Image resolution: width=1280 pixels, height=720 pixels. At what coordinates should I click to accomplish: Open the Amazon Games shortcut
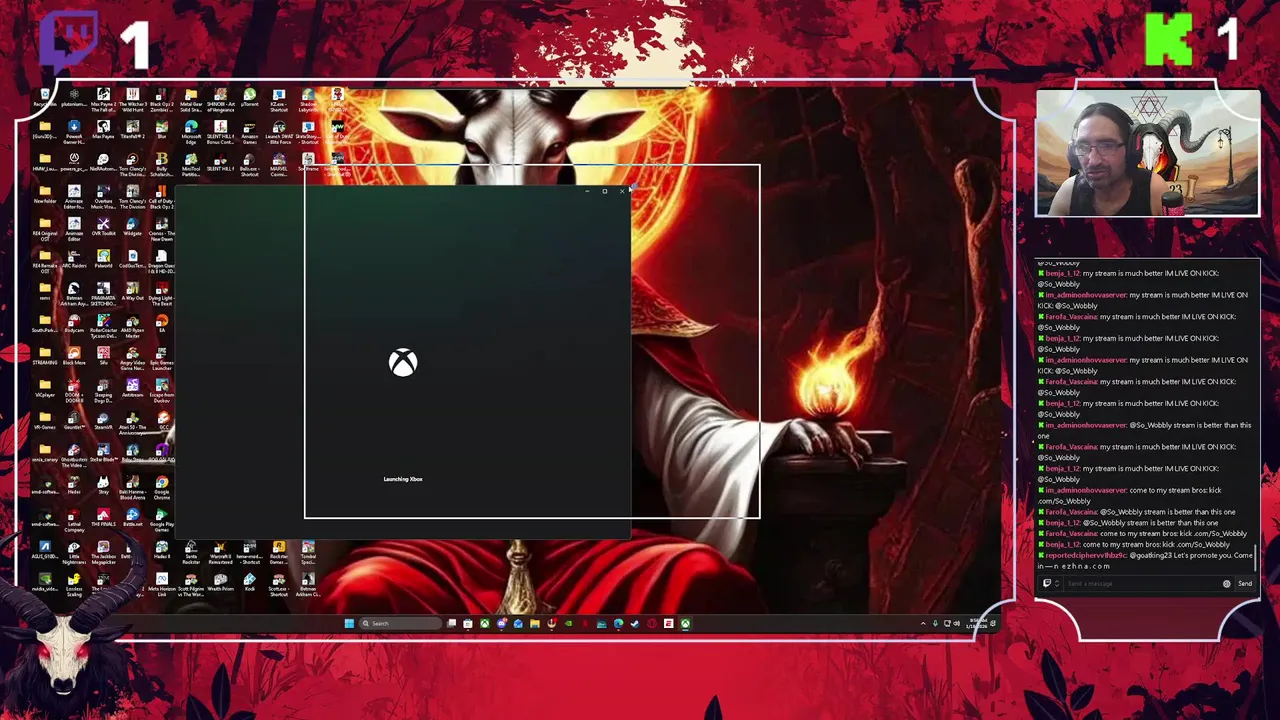click(x=250, y=130)
